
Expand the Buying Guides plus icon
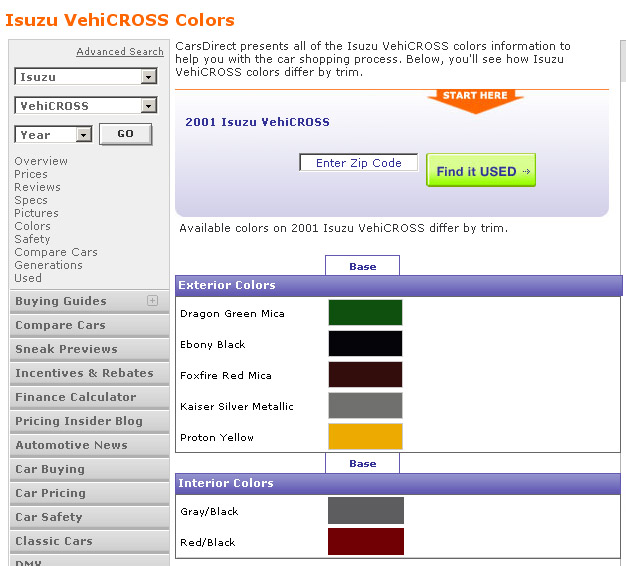(x=152, y=301)
